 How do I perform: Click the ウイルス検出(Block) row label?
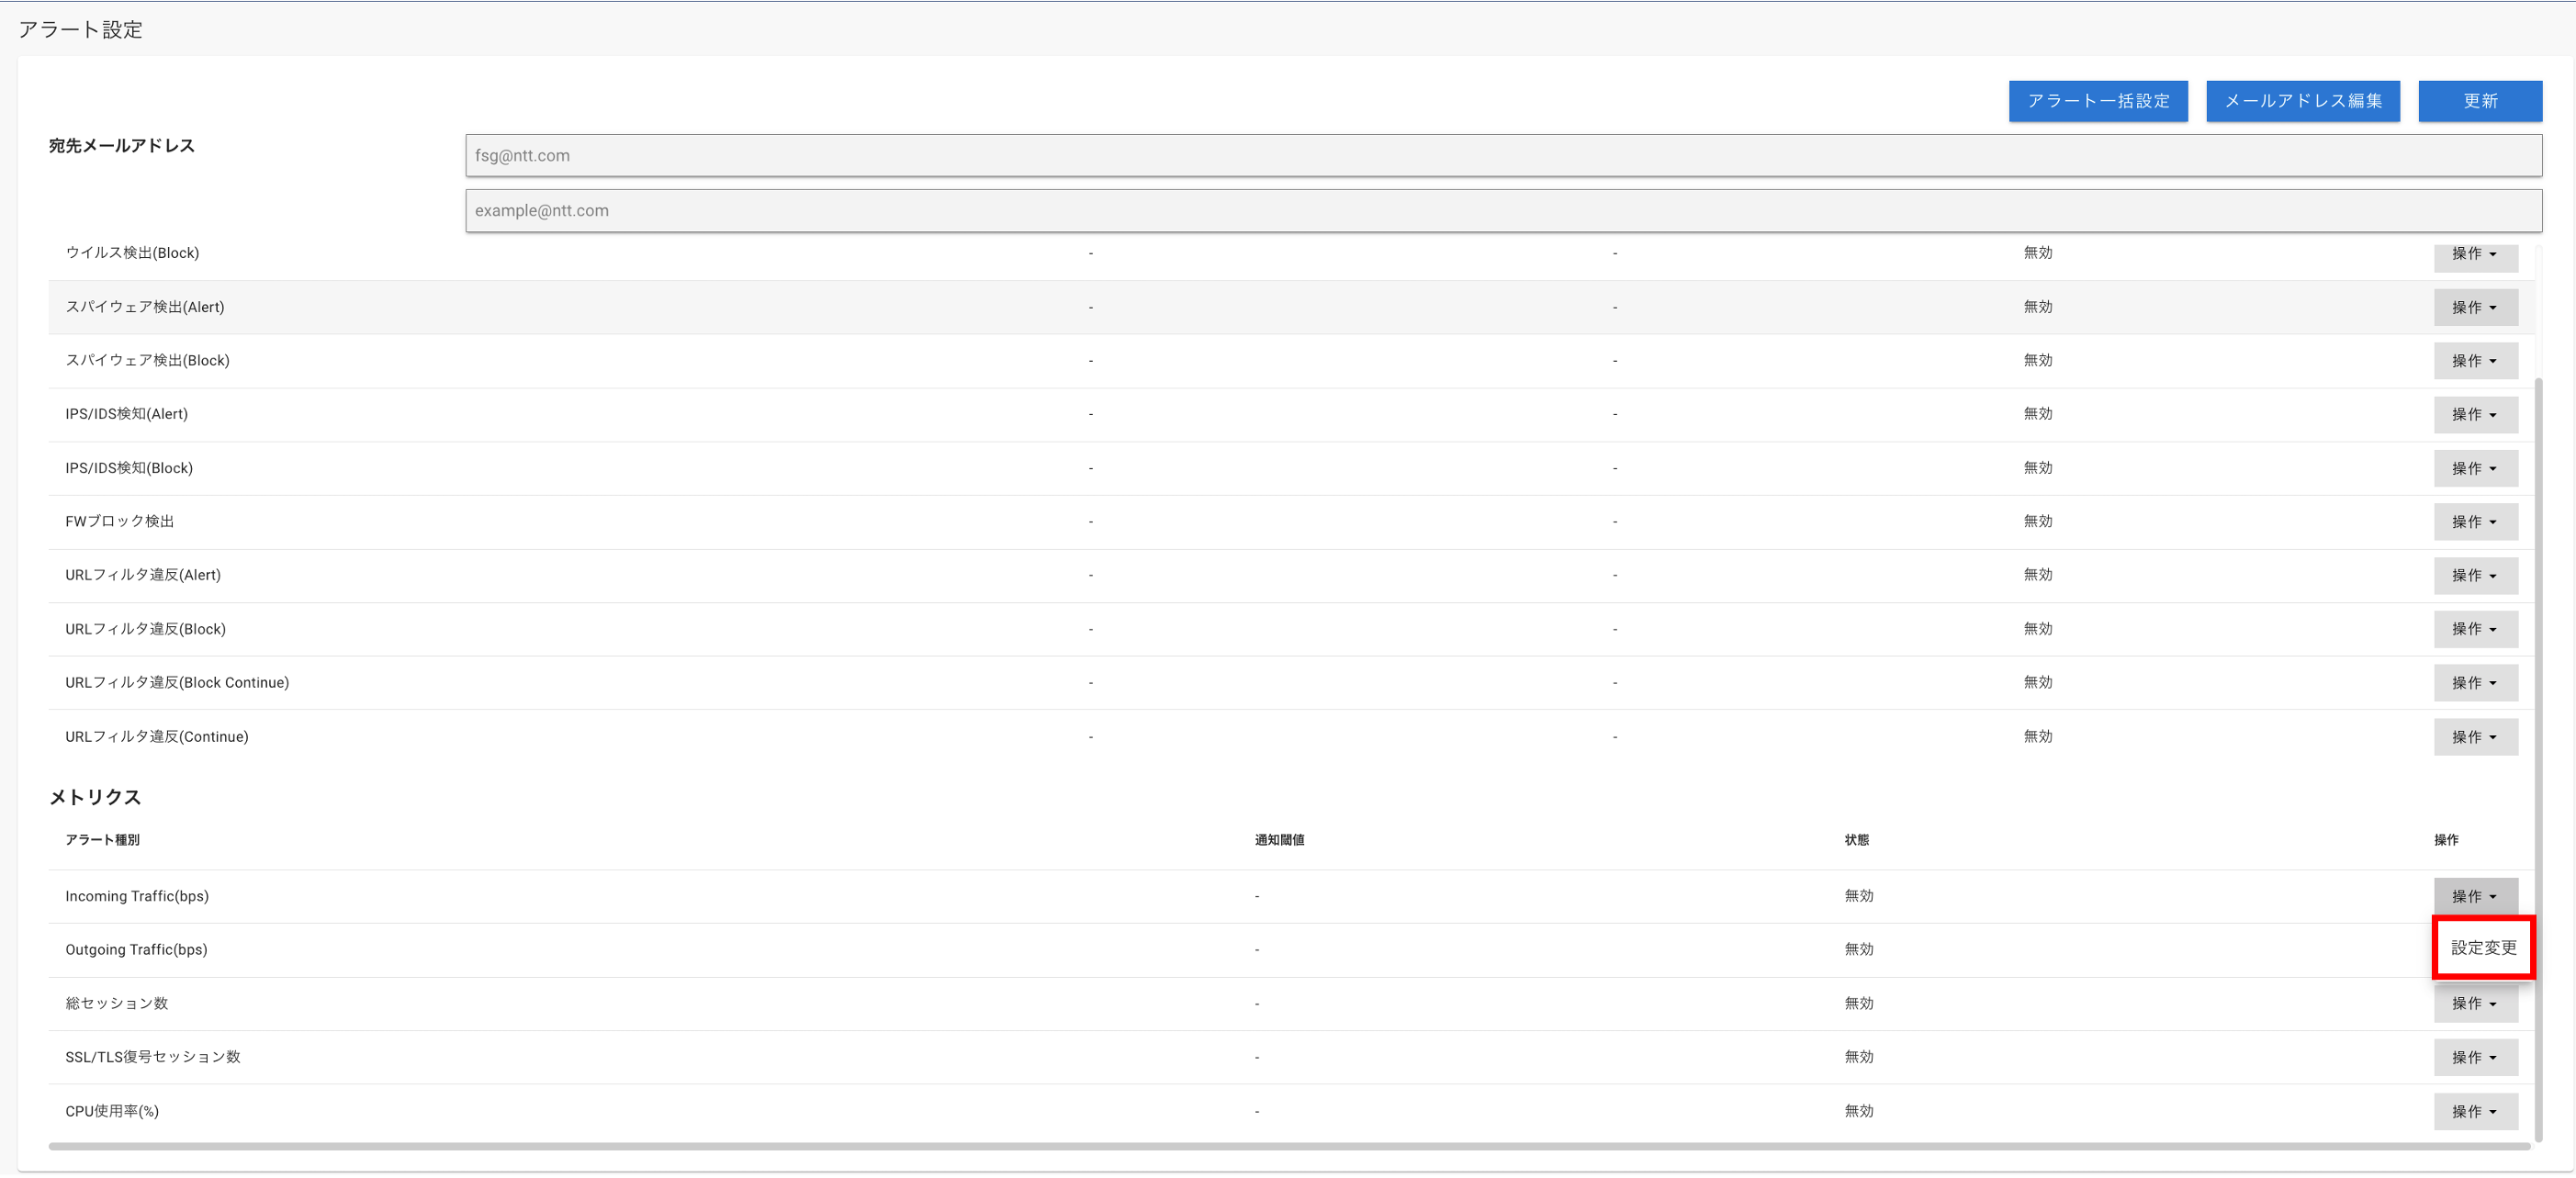pos(132,253)
